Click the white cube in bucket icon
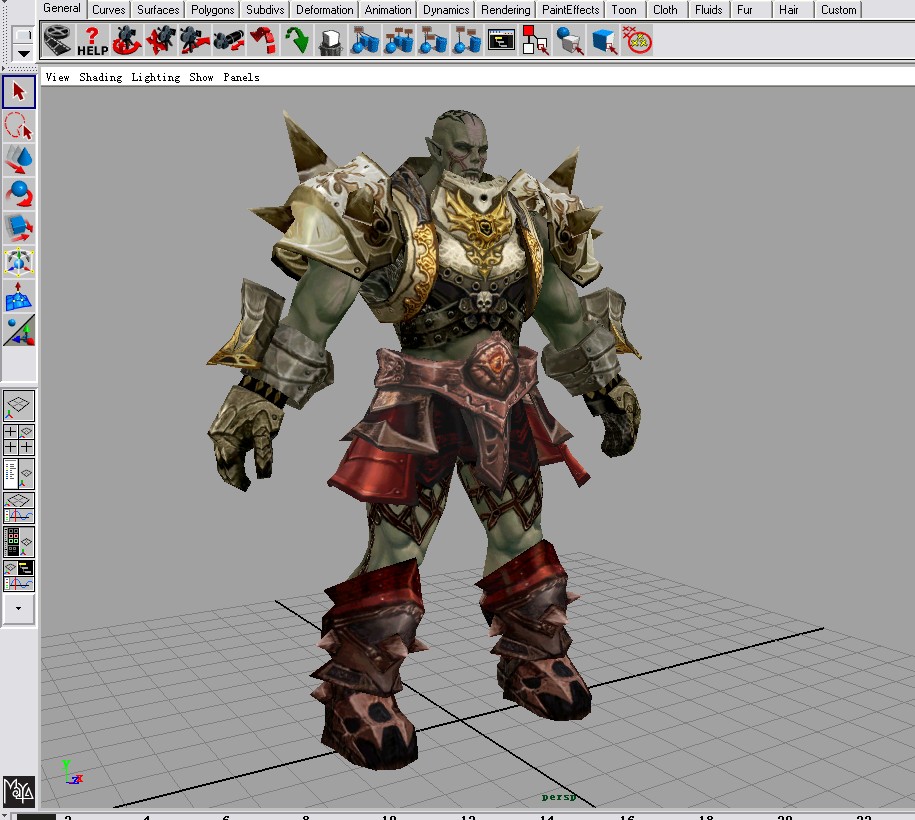915x820 pixels. click(331, 40)
